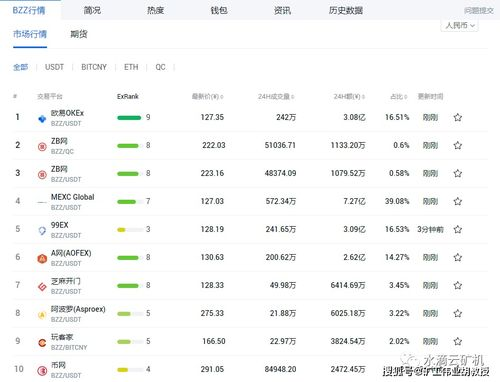Open A网(AOFEX) exchange name
Image resolution: width=500 pixels, height=382 pixels.
(x=71, y=253)
